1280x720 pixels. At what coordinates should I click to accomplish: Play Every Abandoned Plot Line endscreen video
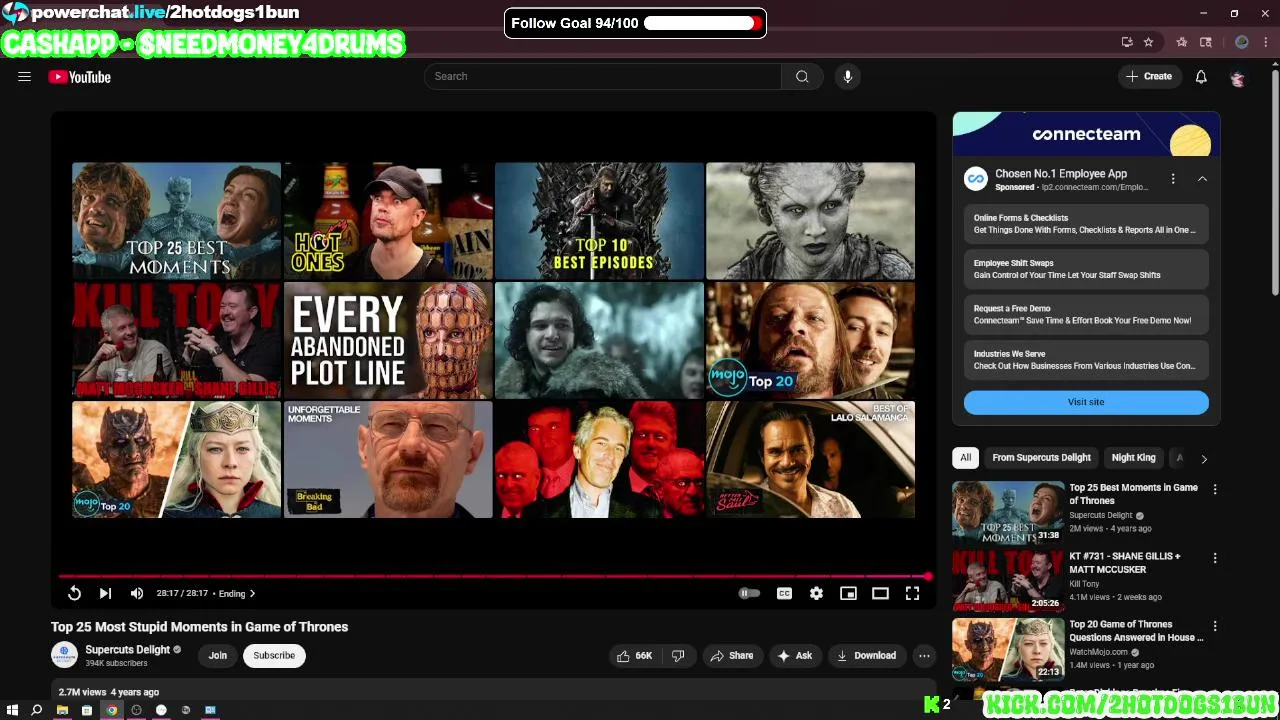388,340
